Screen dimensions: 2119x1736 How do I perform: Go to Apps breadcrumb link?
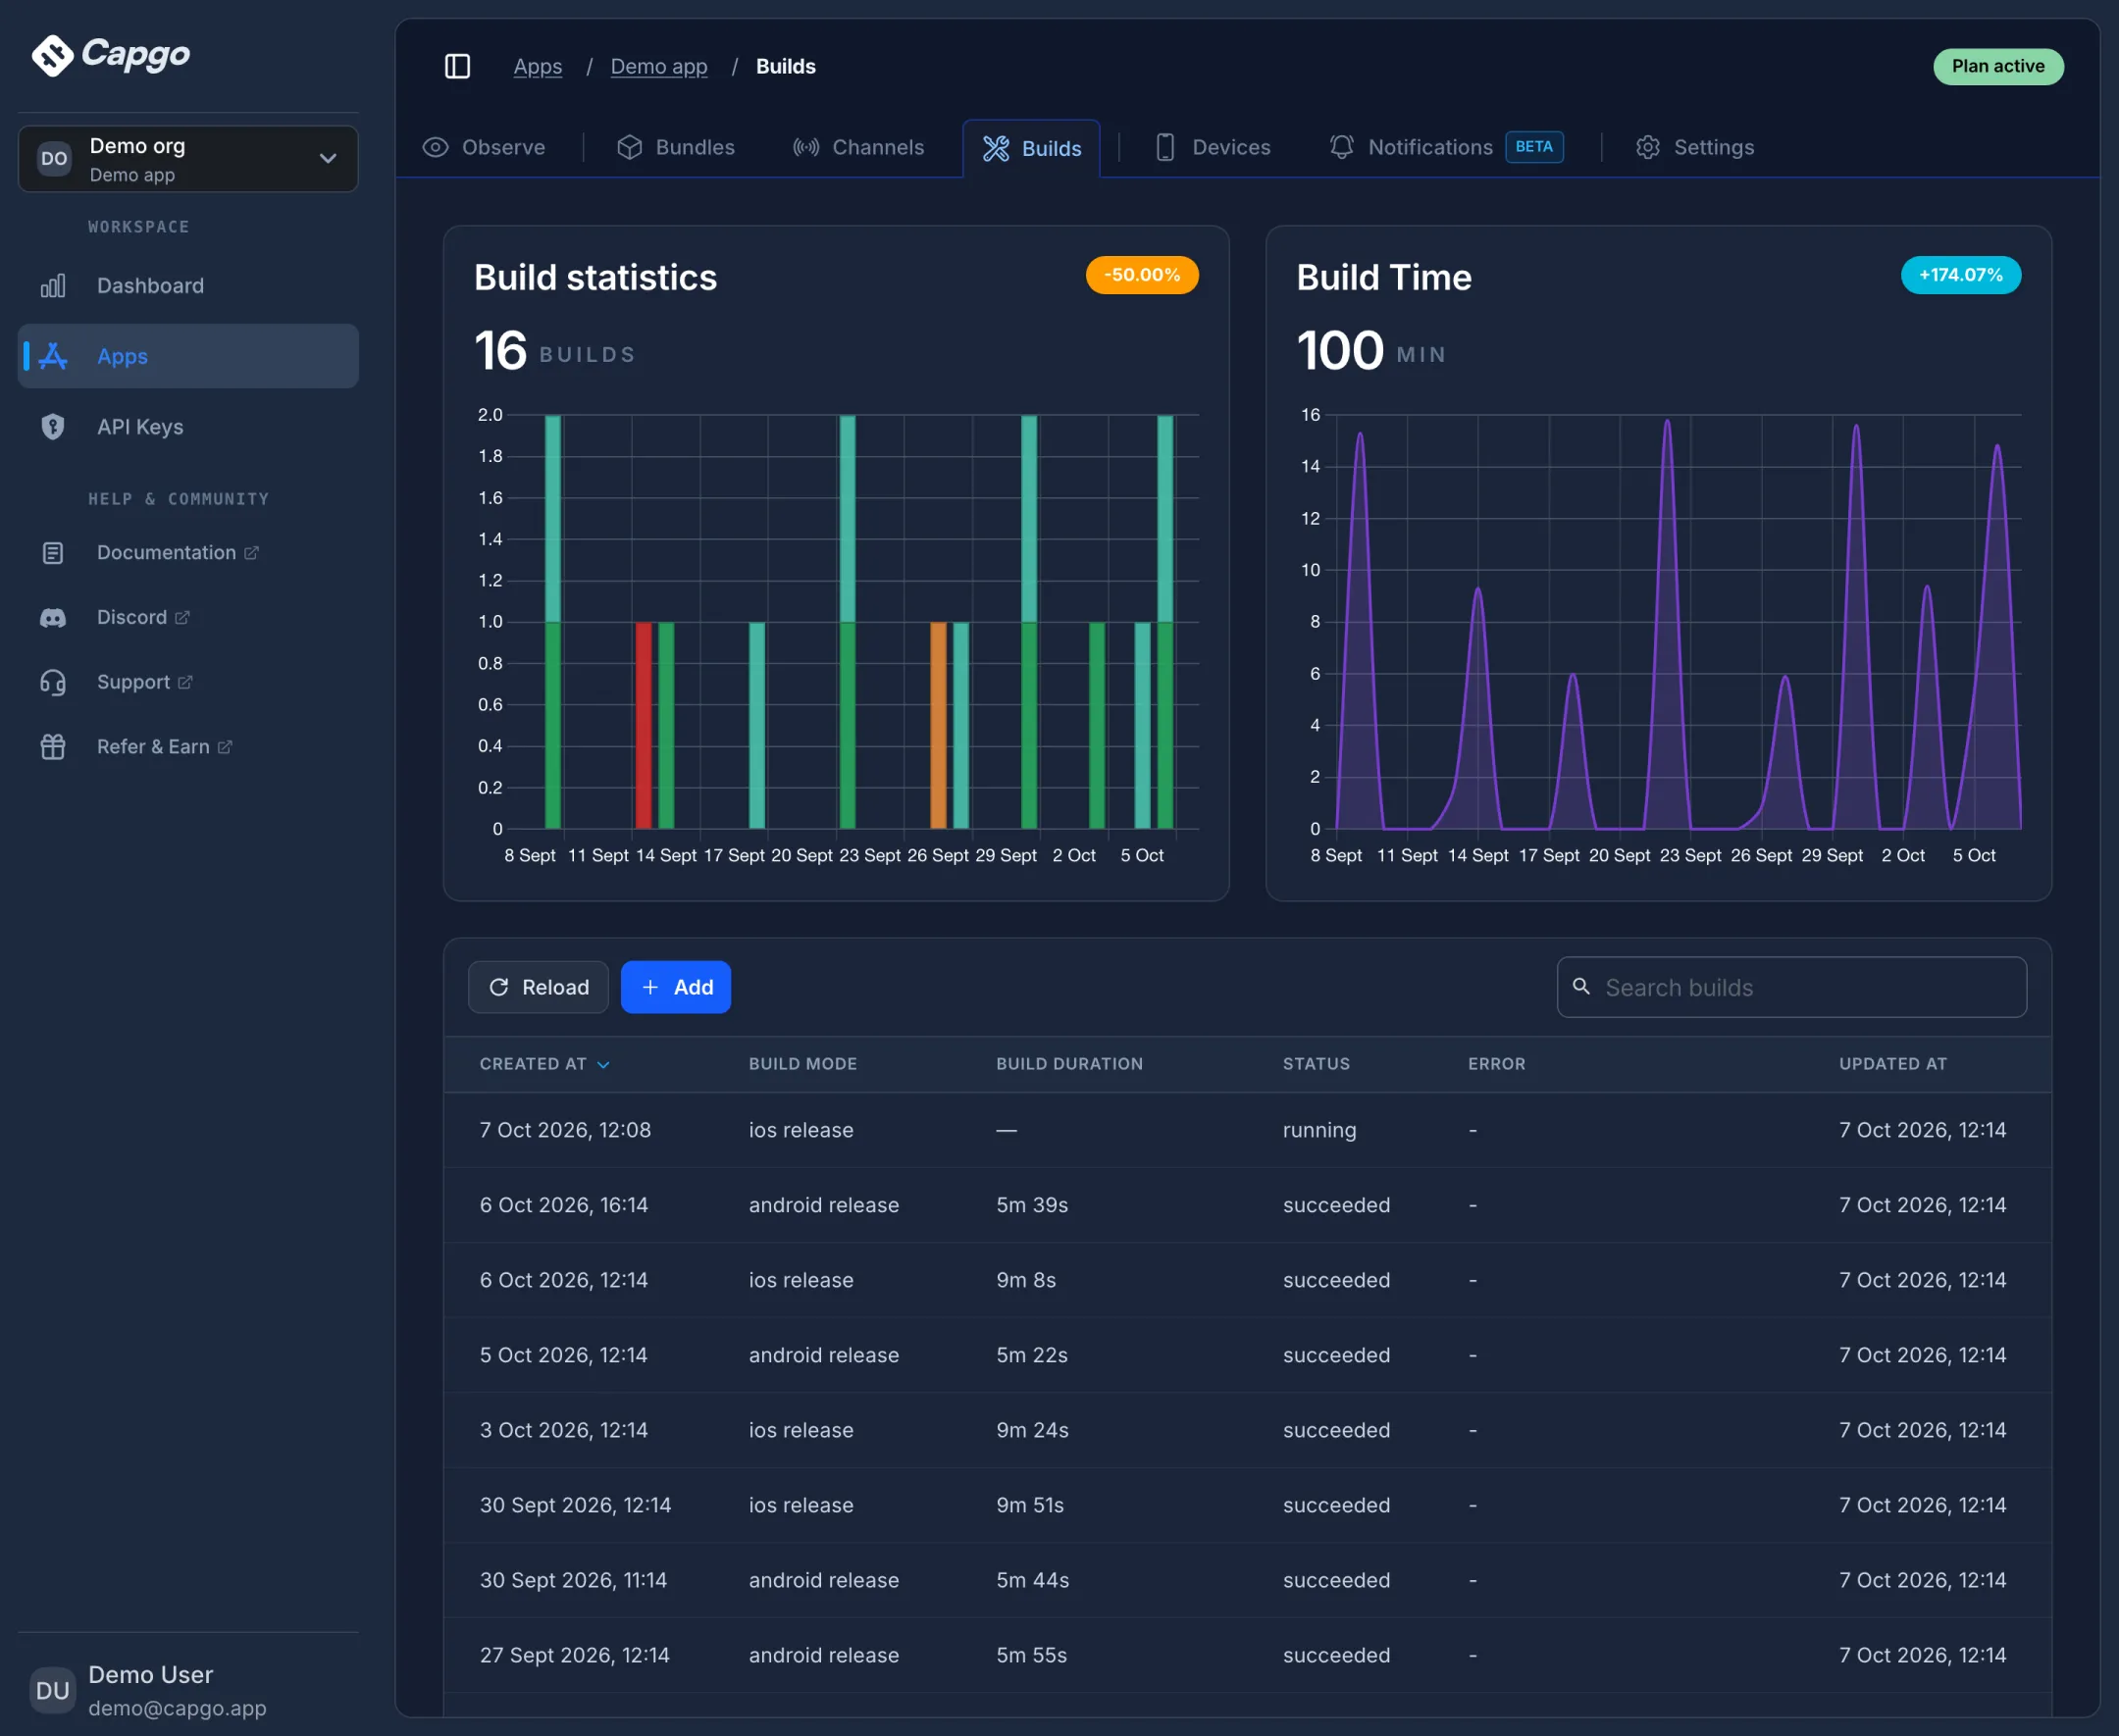[x=538, y=66]
